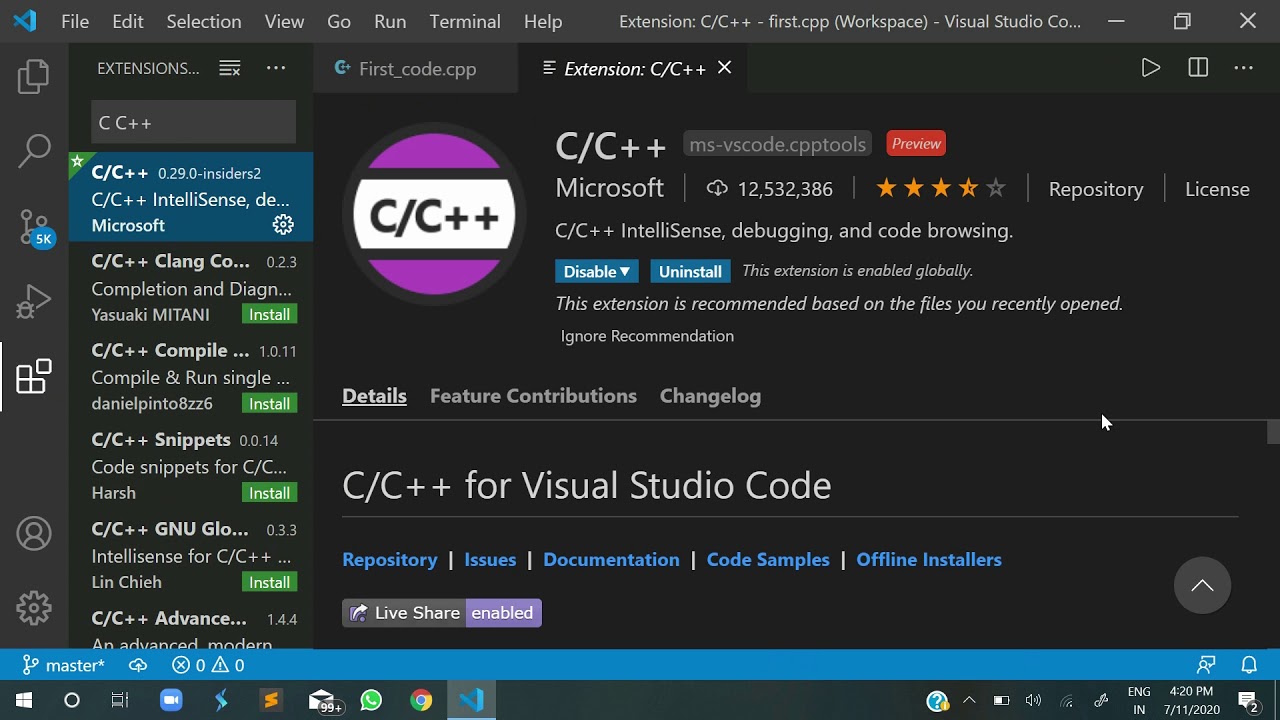1280x720 pixels.
Task: Open Task View in taskbar
Action: [120, 701]
